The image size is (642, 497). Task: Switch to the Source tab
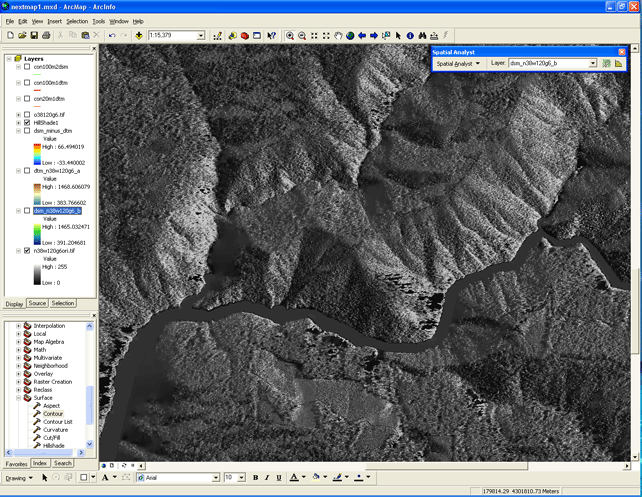[37, 303]
